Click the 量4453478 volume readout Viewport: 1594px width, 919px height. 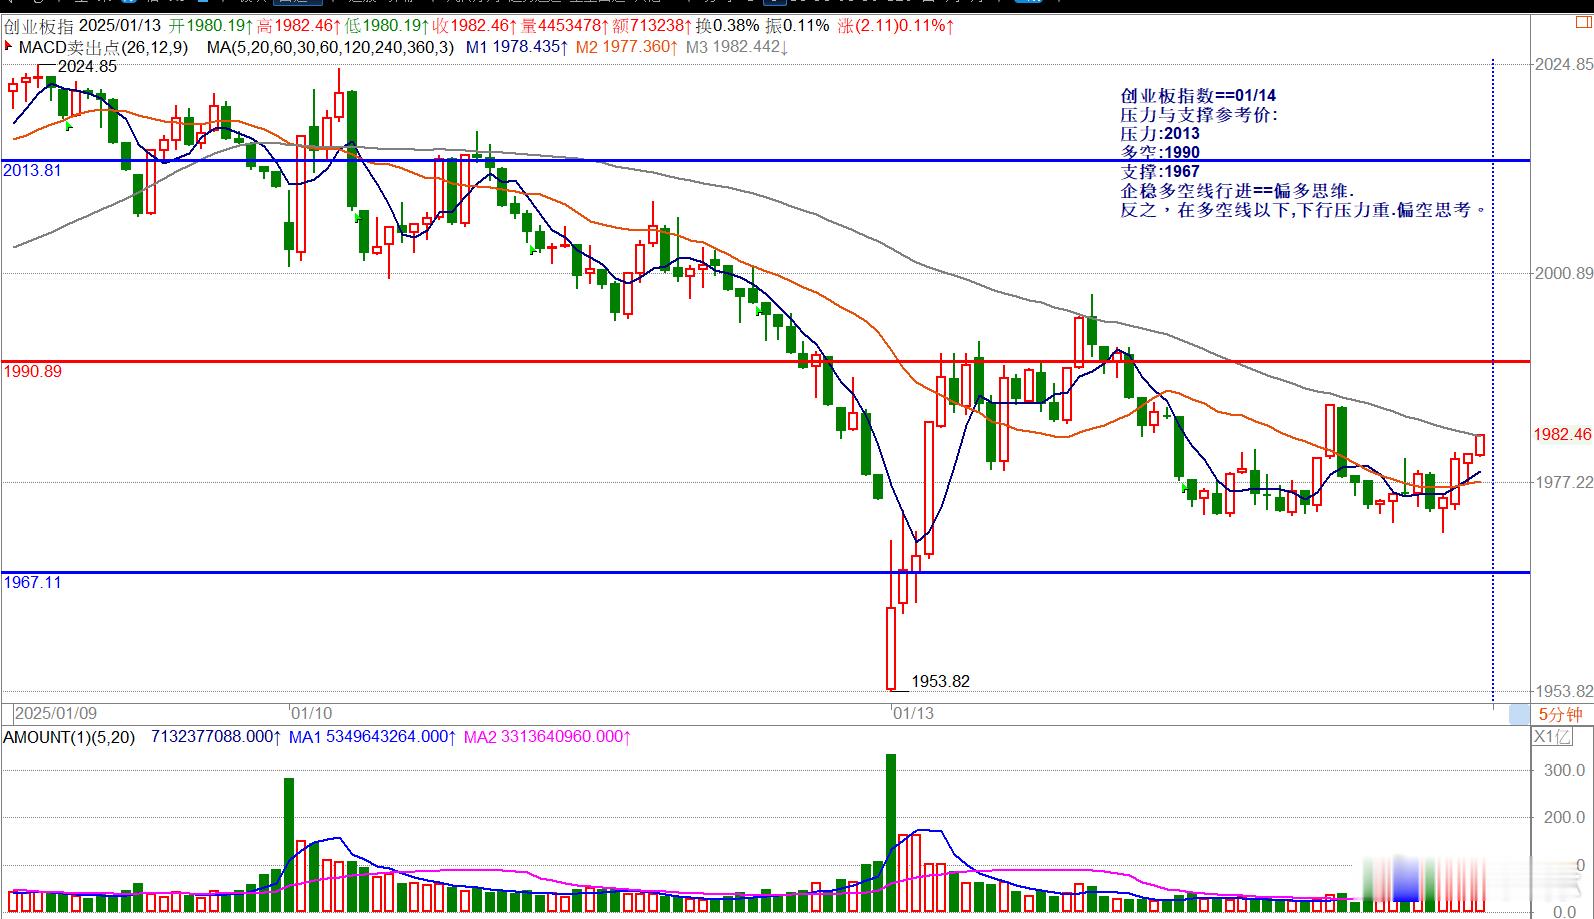pyautogui.click(x=565, y=26)
